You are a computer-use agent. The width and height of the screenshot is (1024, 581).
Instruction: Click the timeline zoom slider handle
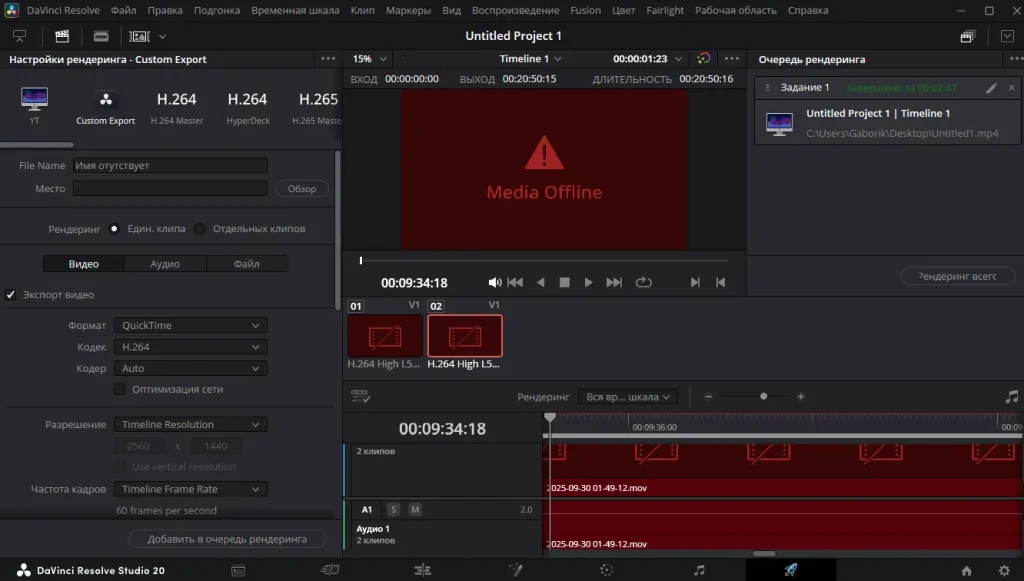[763, 397]
